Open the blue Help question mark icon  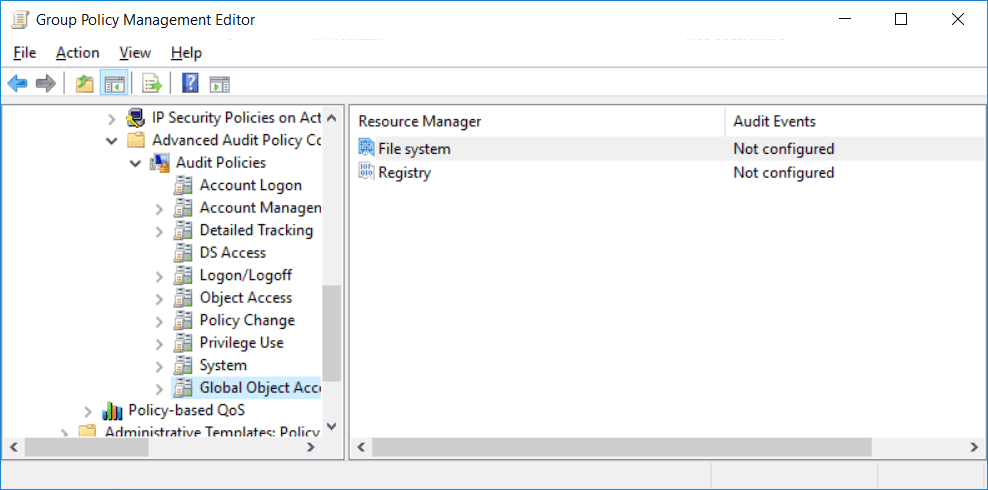[x=190, y=83]
